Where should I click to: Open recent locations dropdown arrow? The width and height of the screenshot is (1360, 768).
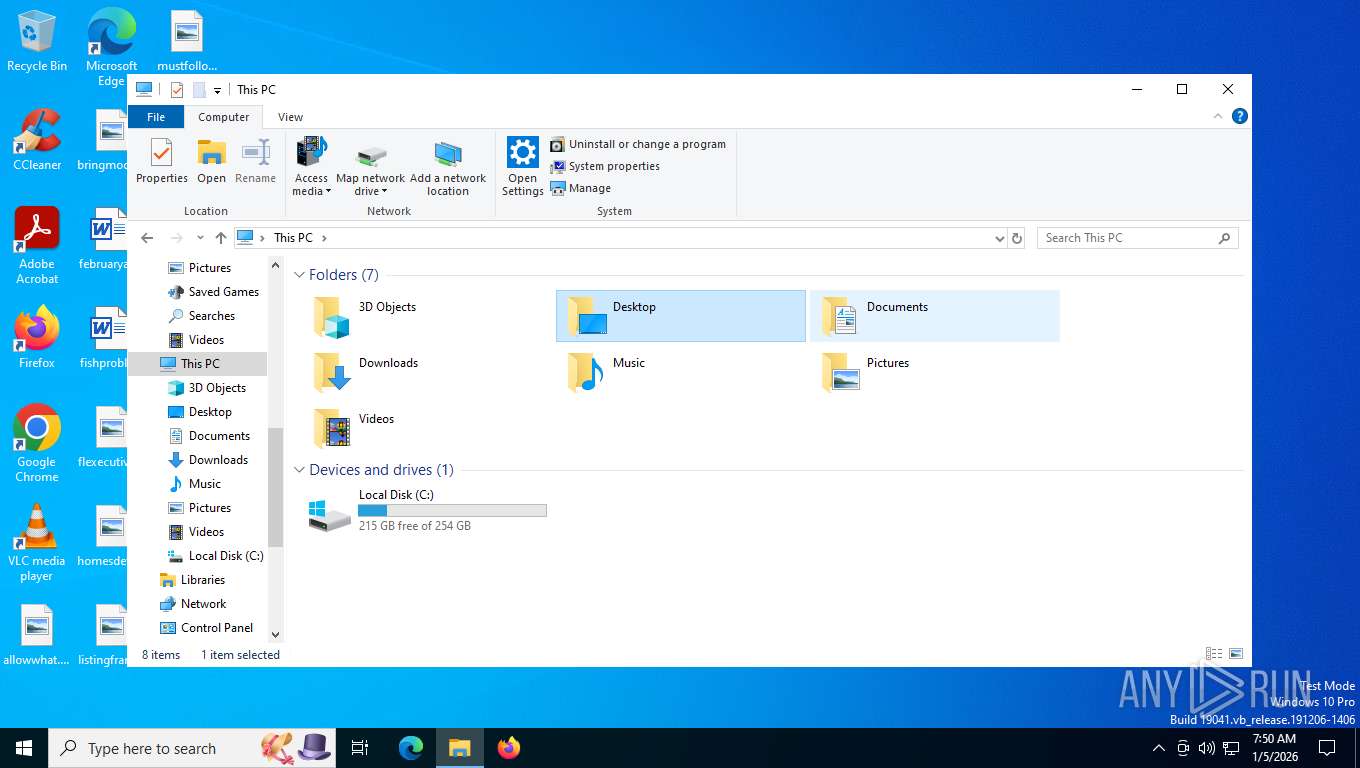(200, 238)
